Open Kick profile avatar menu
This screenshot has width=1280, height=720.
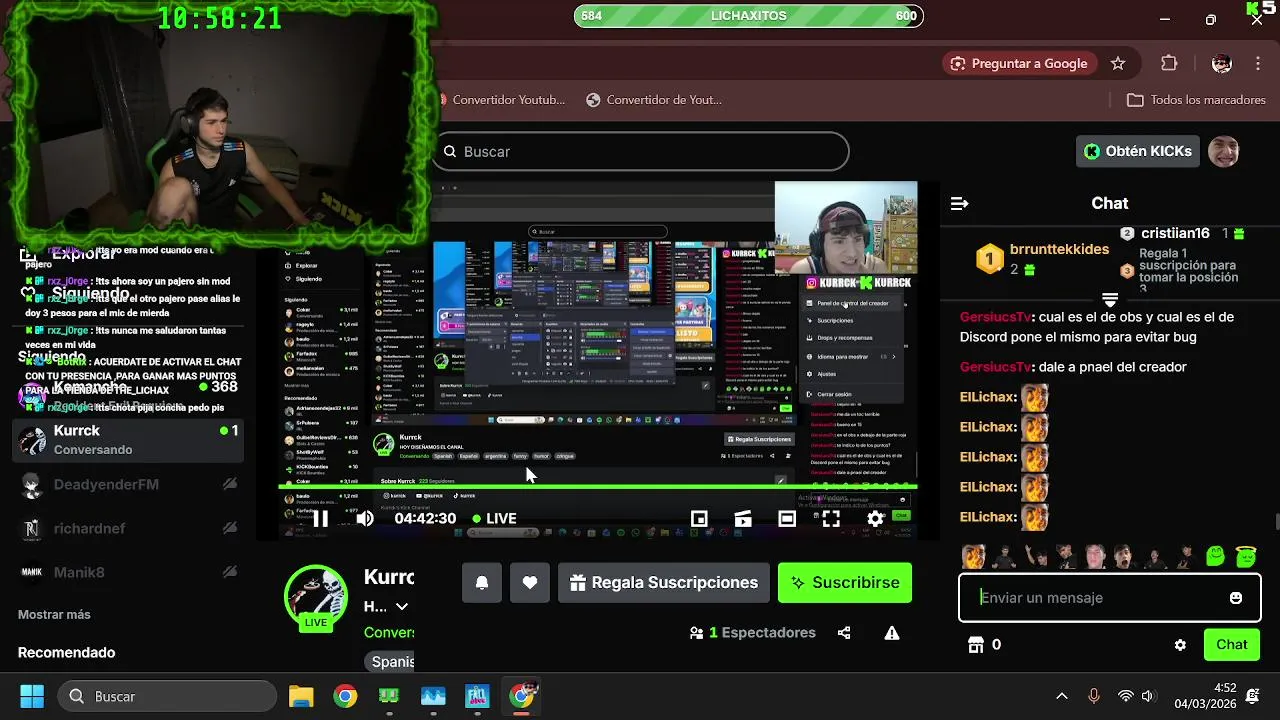point(1224,151)
